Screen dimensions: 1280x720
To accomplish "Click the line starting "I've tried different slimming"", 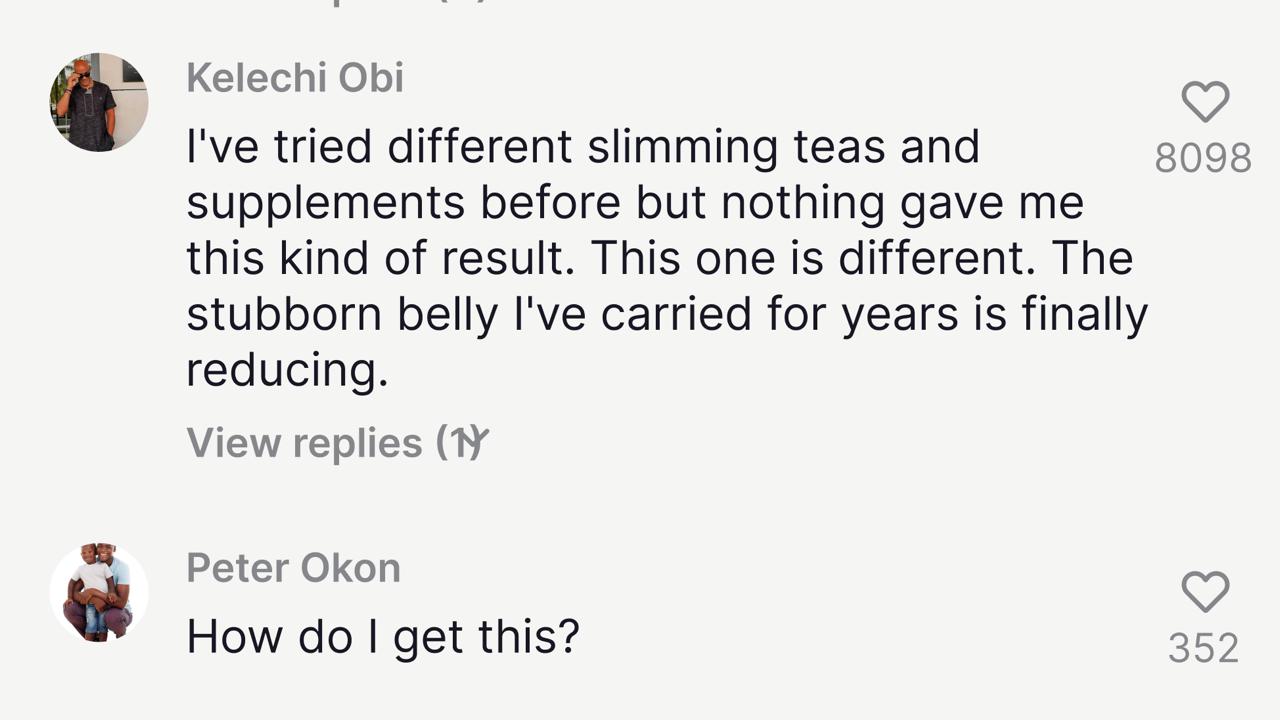I will click(583, 147).
